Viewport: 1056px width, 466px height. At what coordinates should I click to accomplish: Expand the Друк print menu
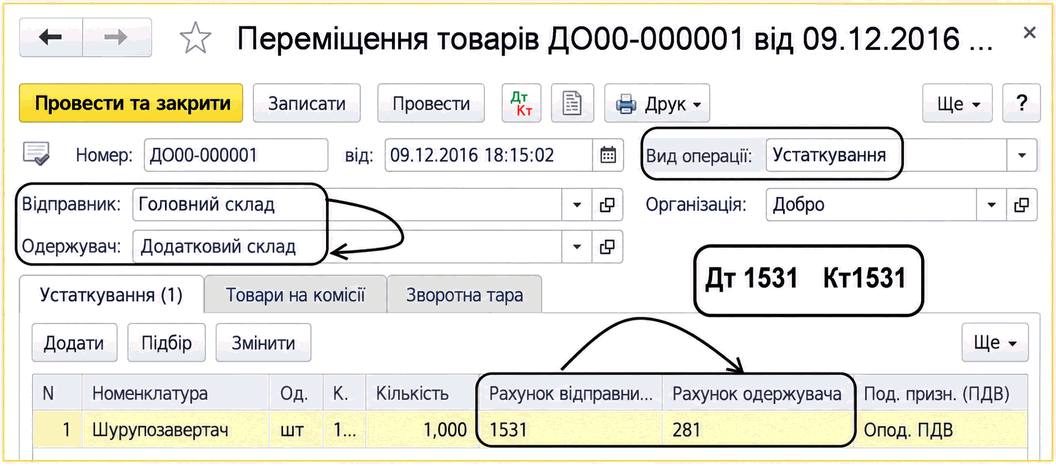point(657,103)
